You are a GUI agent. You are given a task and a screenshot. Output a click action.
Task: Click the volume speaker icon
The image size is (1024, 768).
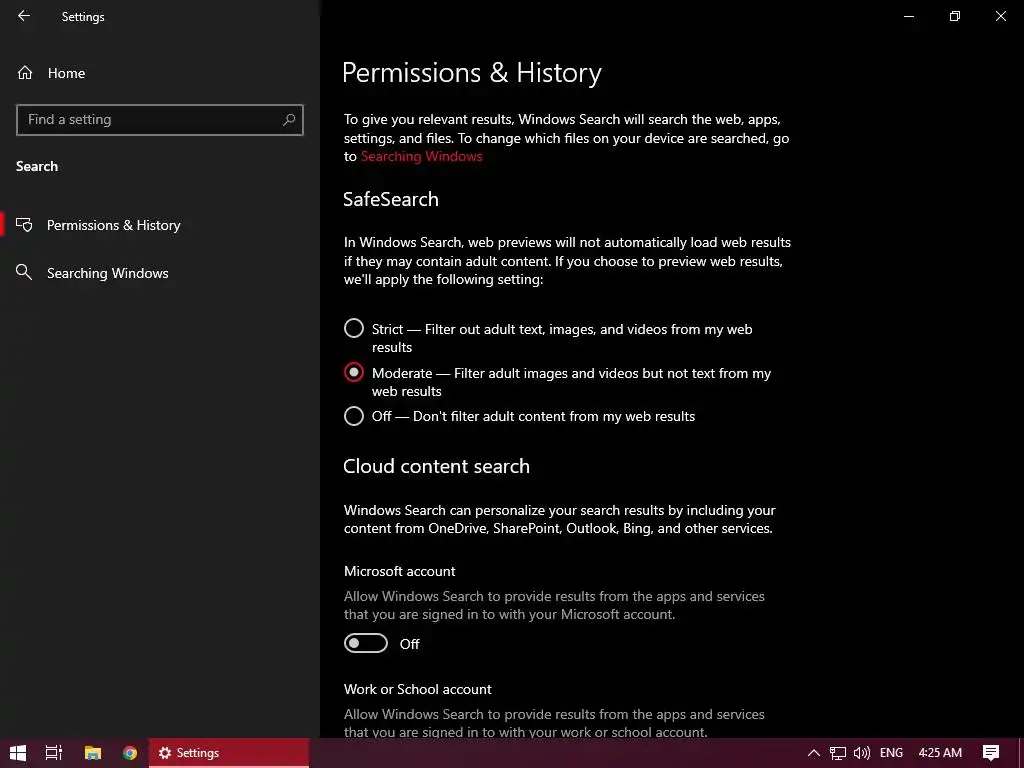[x=861, y=753]
